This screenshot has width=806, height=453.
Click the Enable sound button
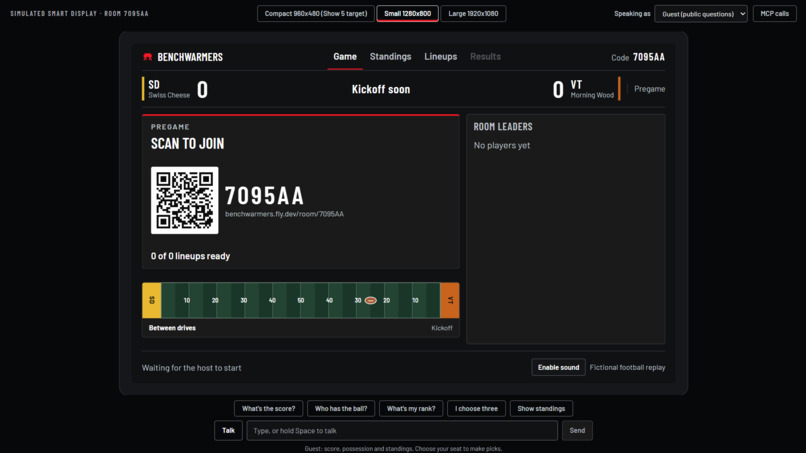click(558, 367)
